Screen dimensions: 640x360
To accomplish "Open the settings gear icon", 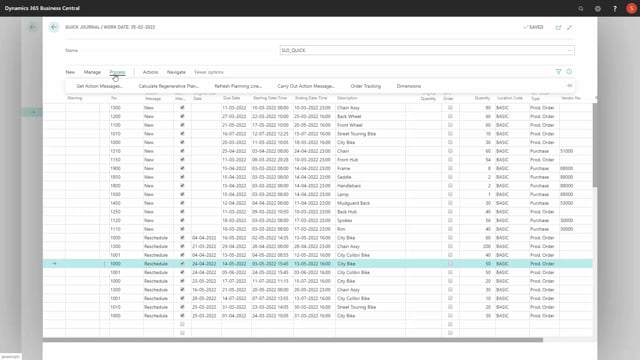I will click(598, 8).
